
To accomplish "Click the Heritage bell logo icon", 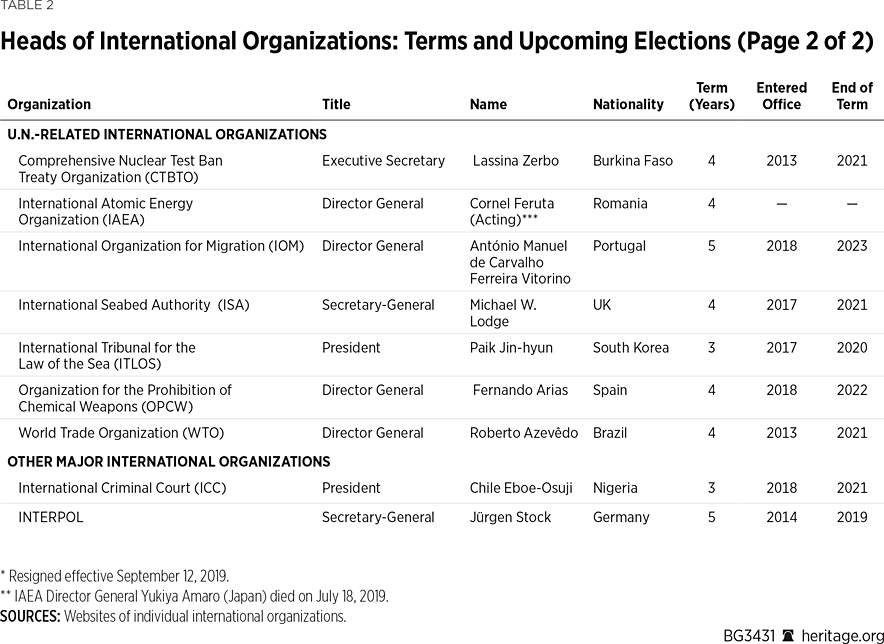I will tap(788, 635).
